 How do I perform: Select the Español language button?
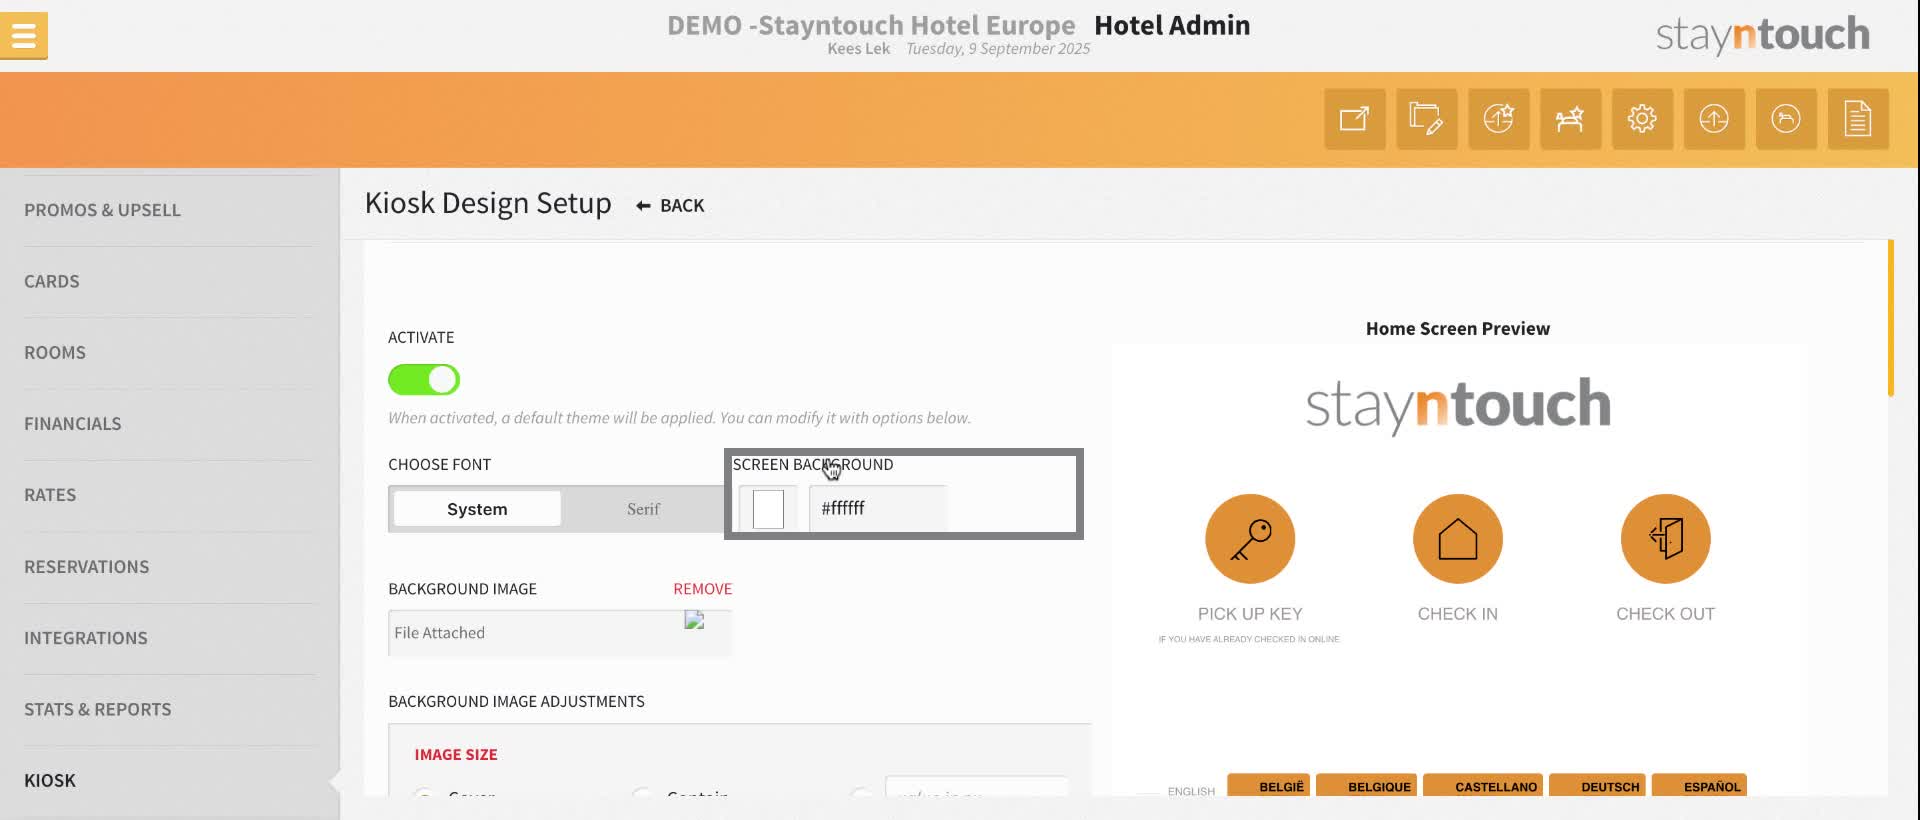tap(1699, 786)
